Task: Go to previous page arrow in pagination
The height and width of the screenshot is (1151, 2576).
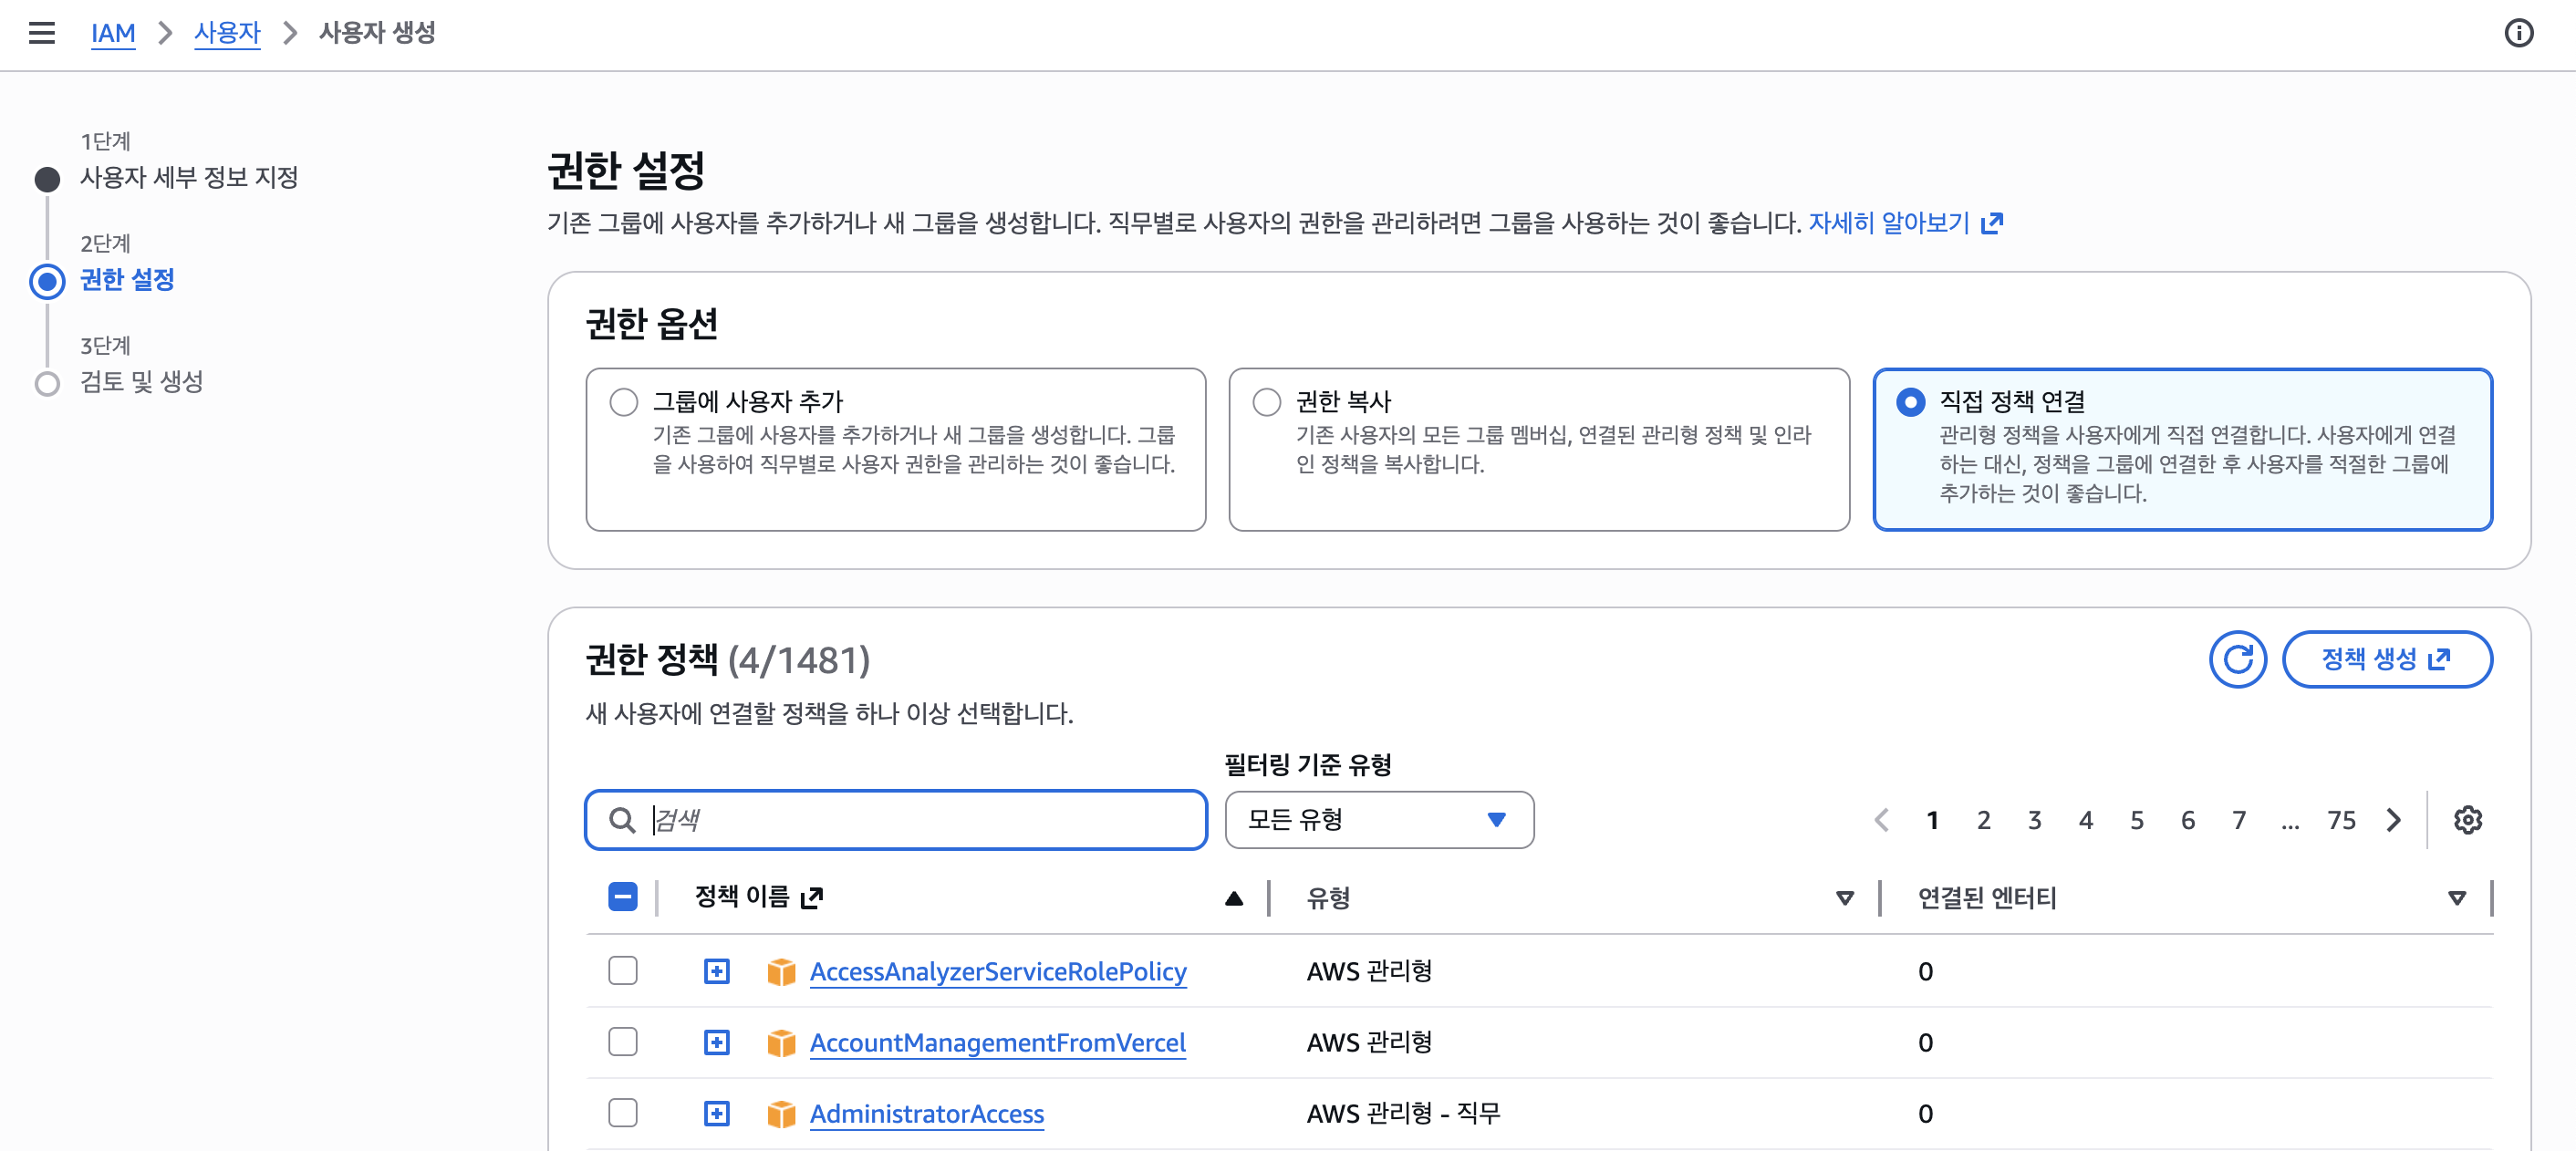Action: [x=1881, y=820]
